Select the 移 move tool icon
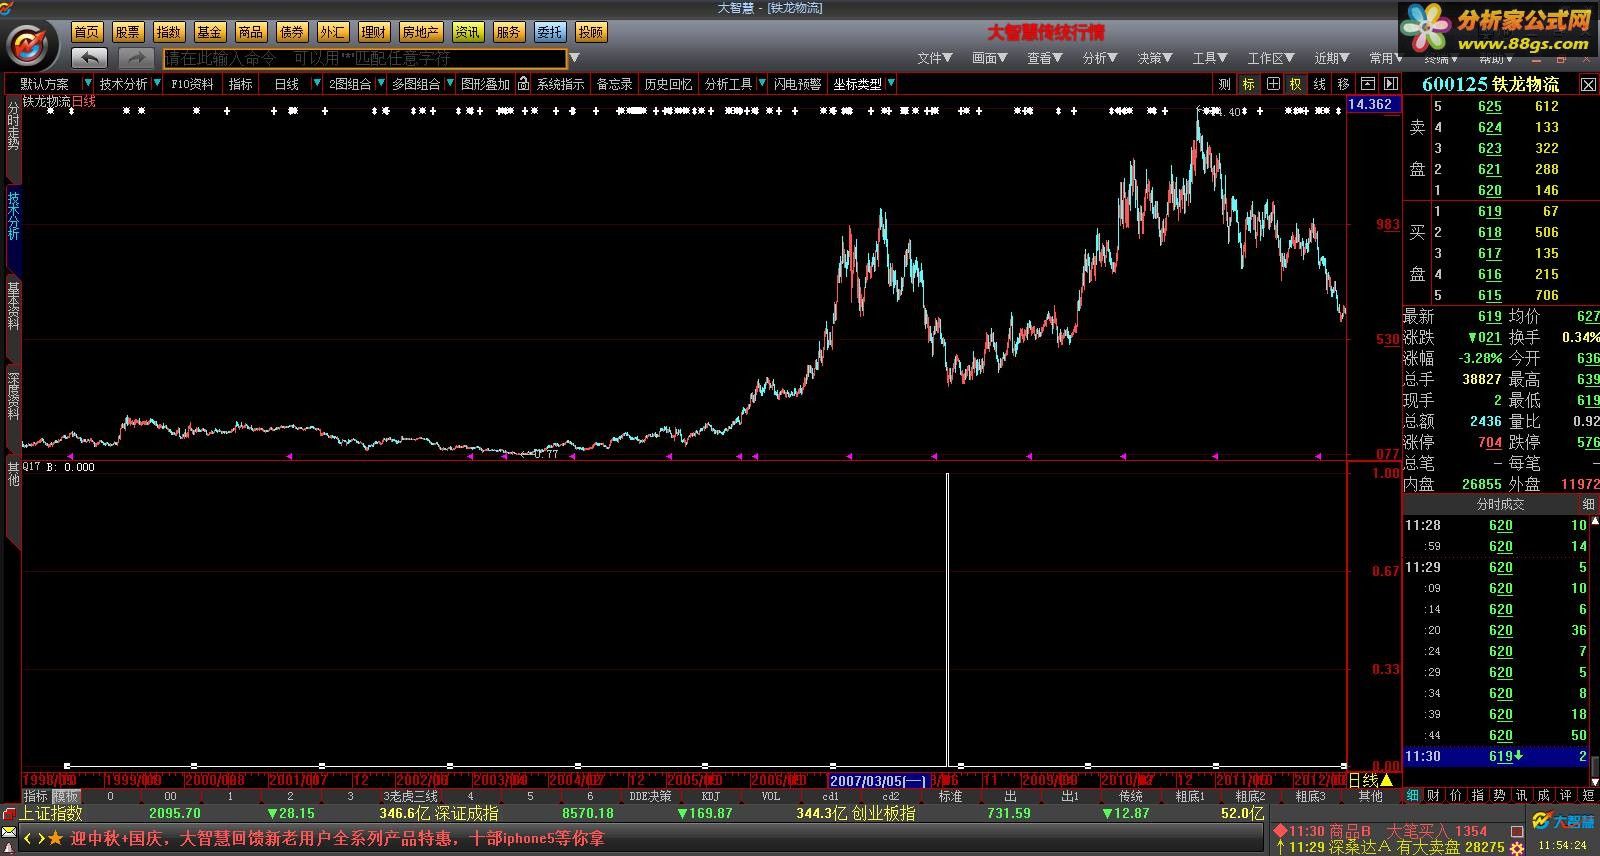The image size is (1600, 856). pyautogui.click(x=1343, y=84)
